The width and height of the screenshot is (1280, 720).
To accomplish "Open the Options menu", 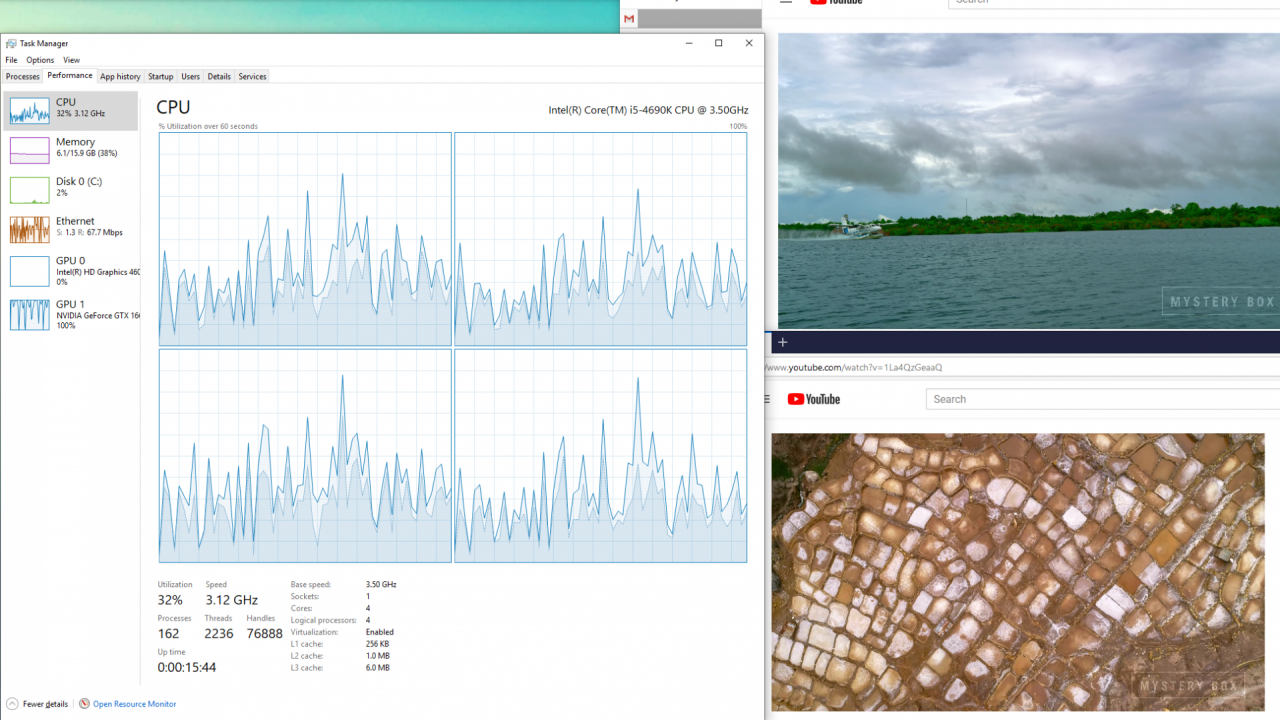I will (x=40, y=60).
